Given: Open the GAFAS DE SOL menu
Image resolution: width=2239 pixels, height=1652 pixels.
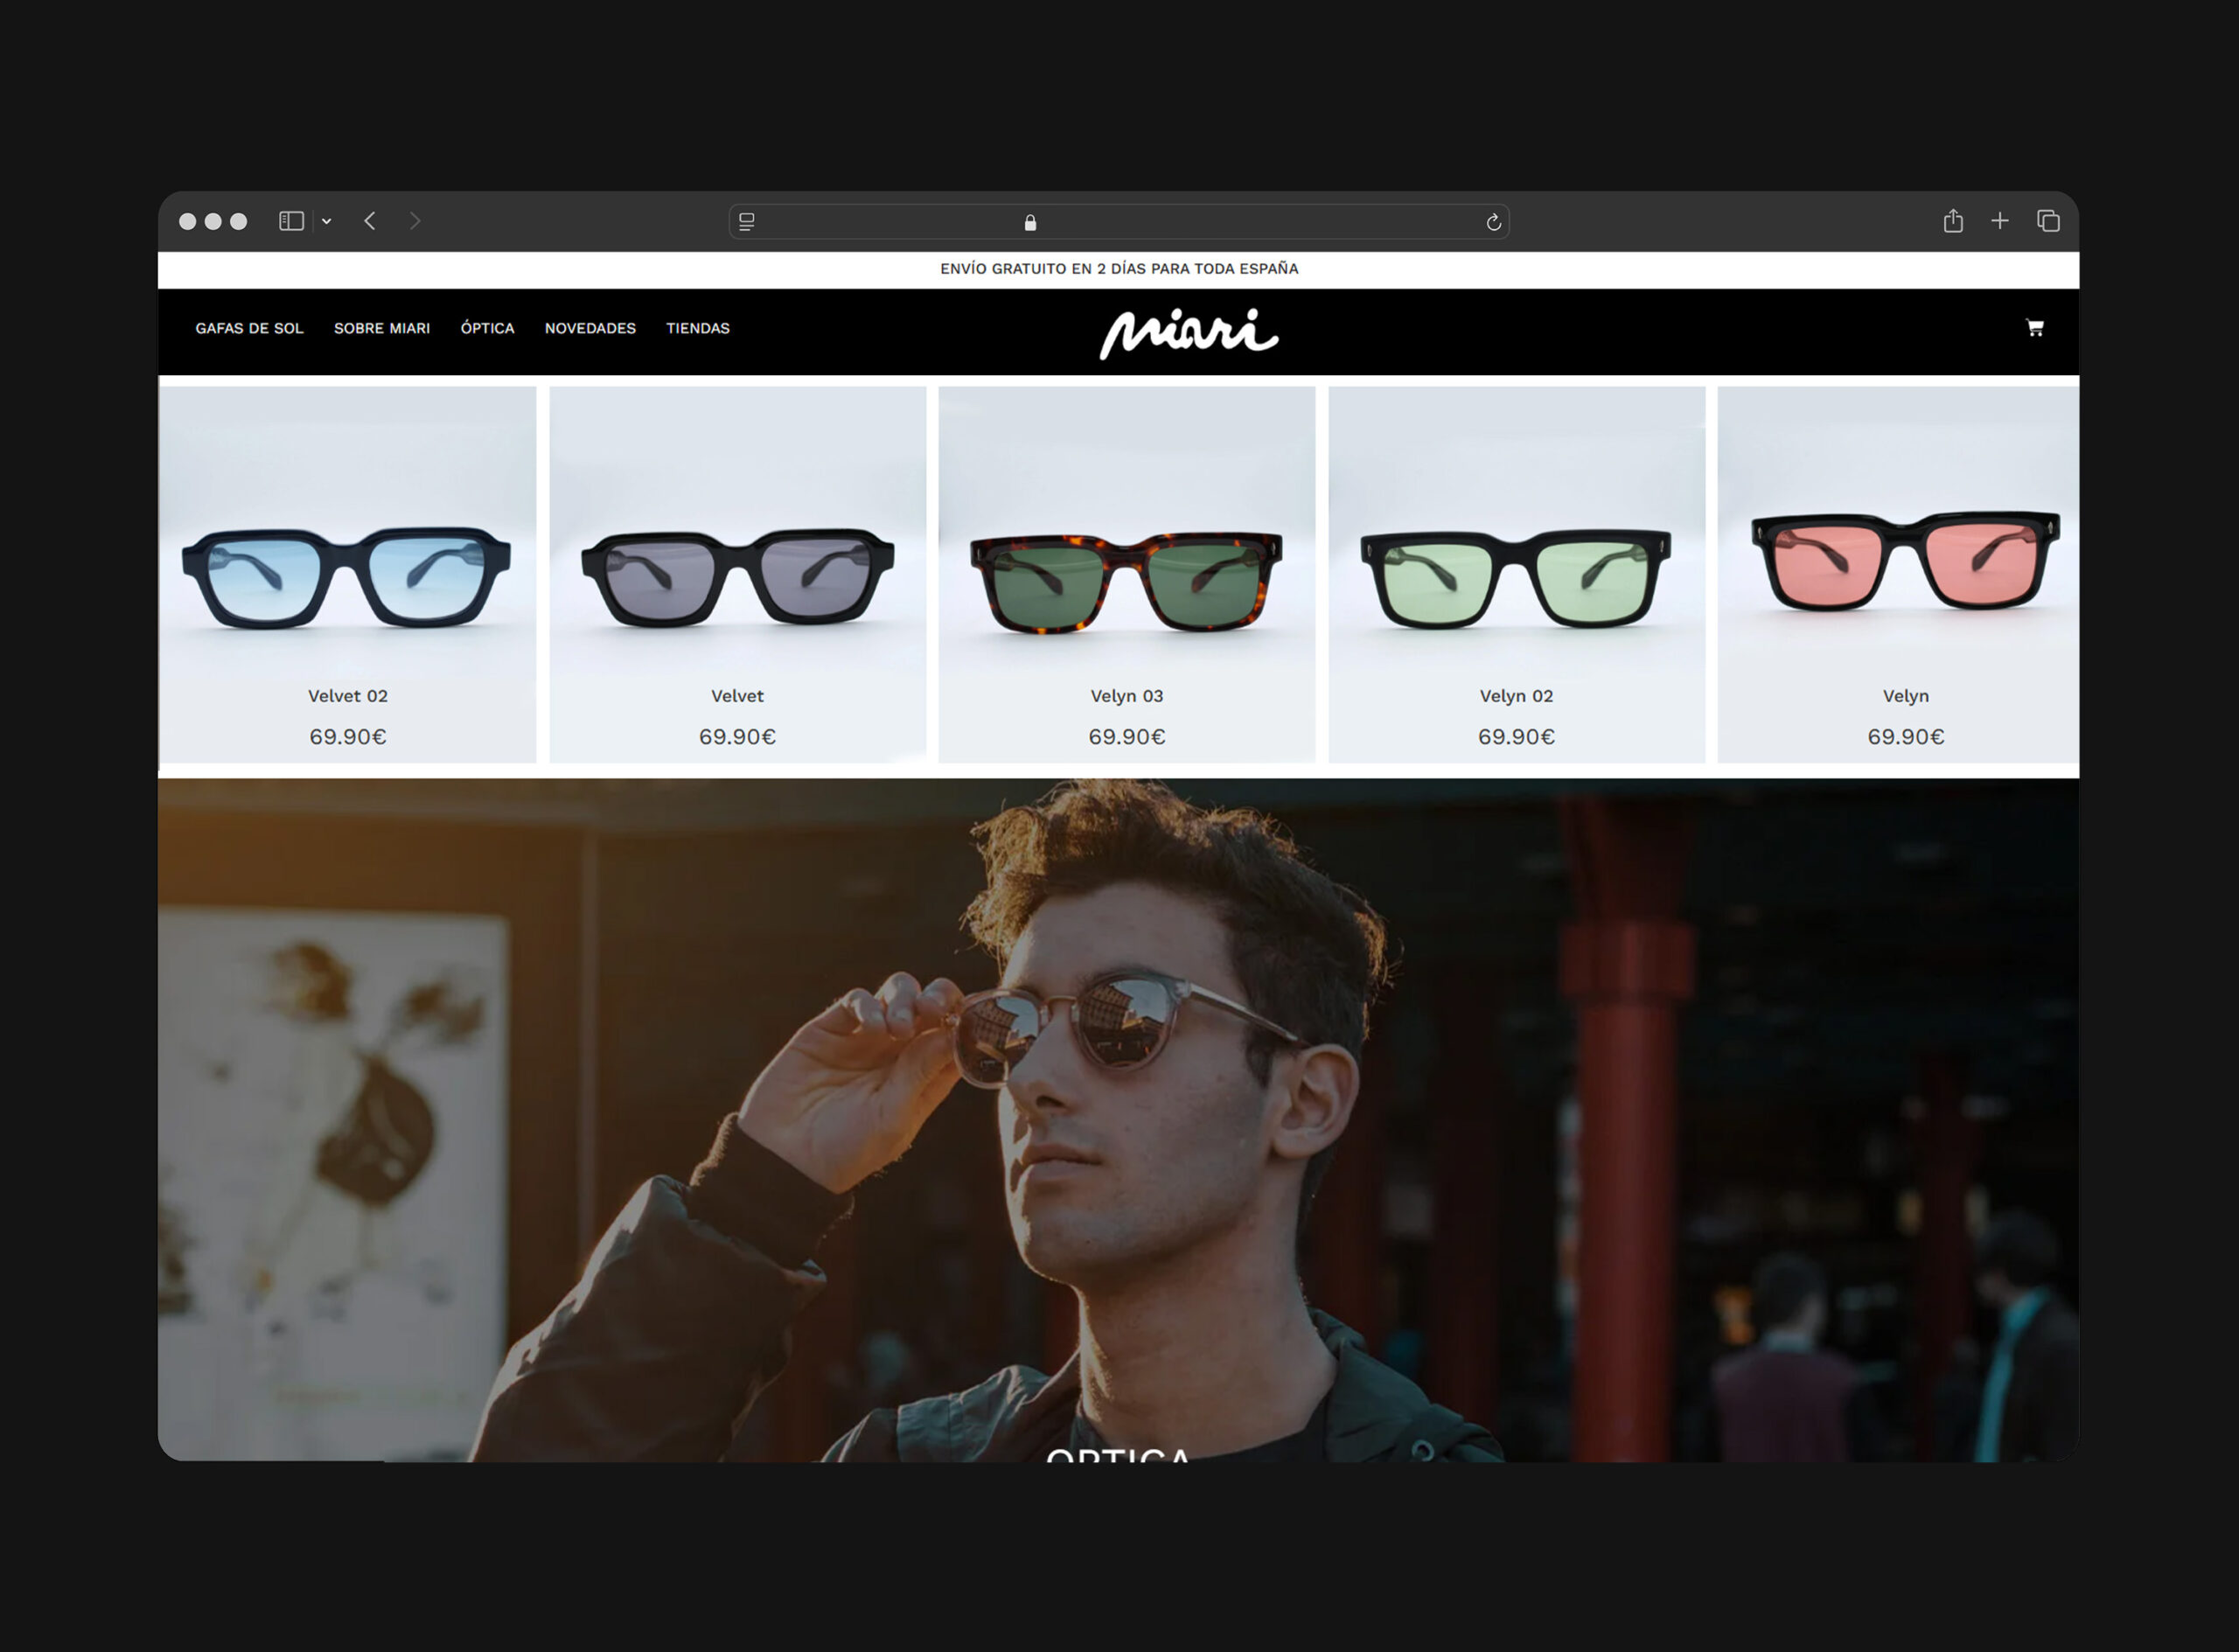Looking at the screenshot, I should [249, 328].
